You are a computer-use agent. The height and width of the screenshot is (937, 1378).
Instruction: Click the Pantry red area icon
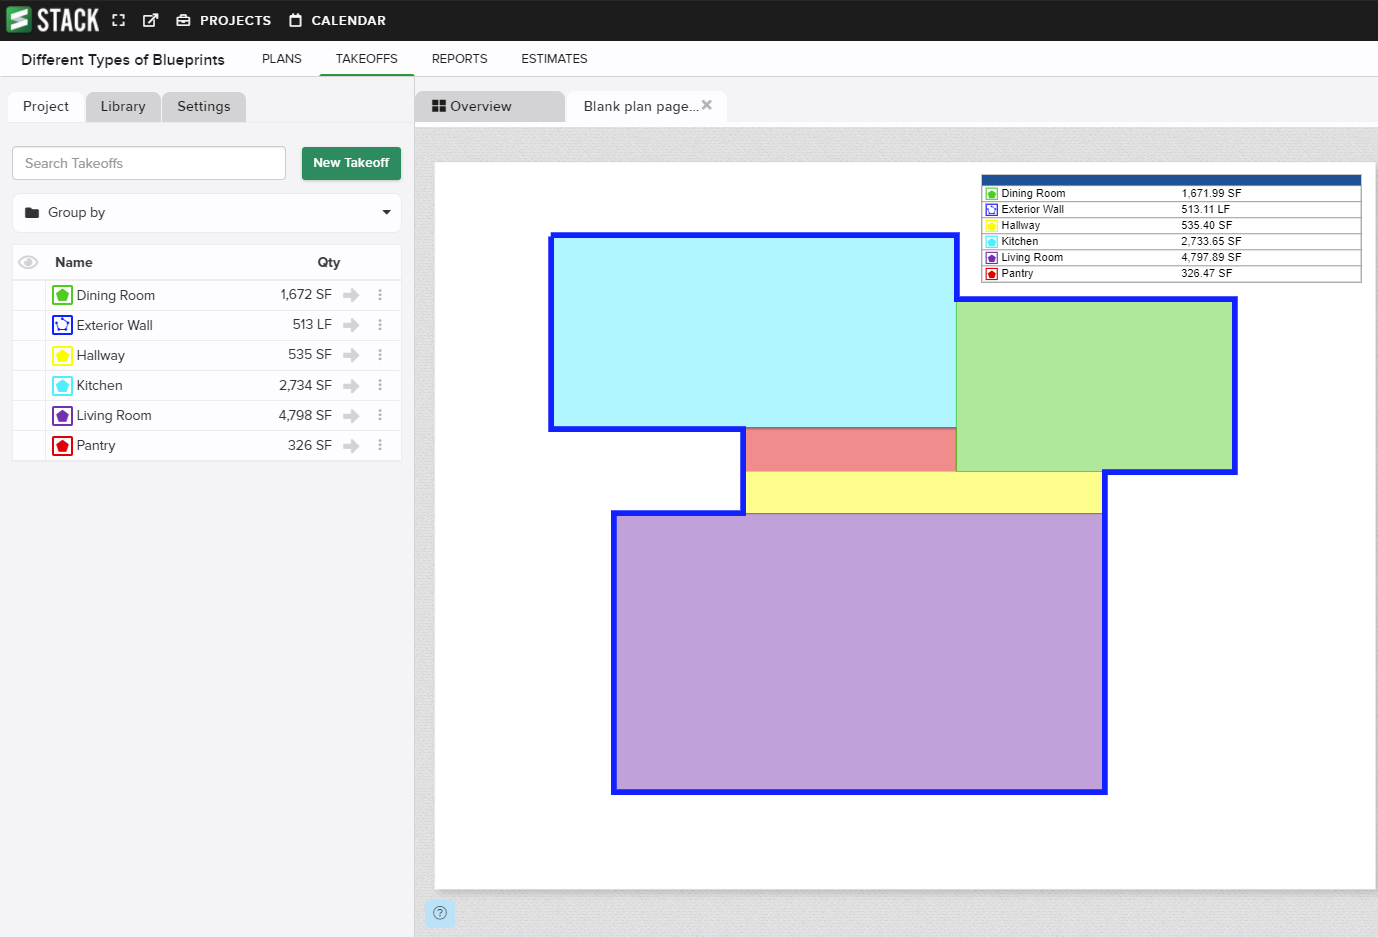(62, 445)
